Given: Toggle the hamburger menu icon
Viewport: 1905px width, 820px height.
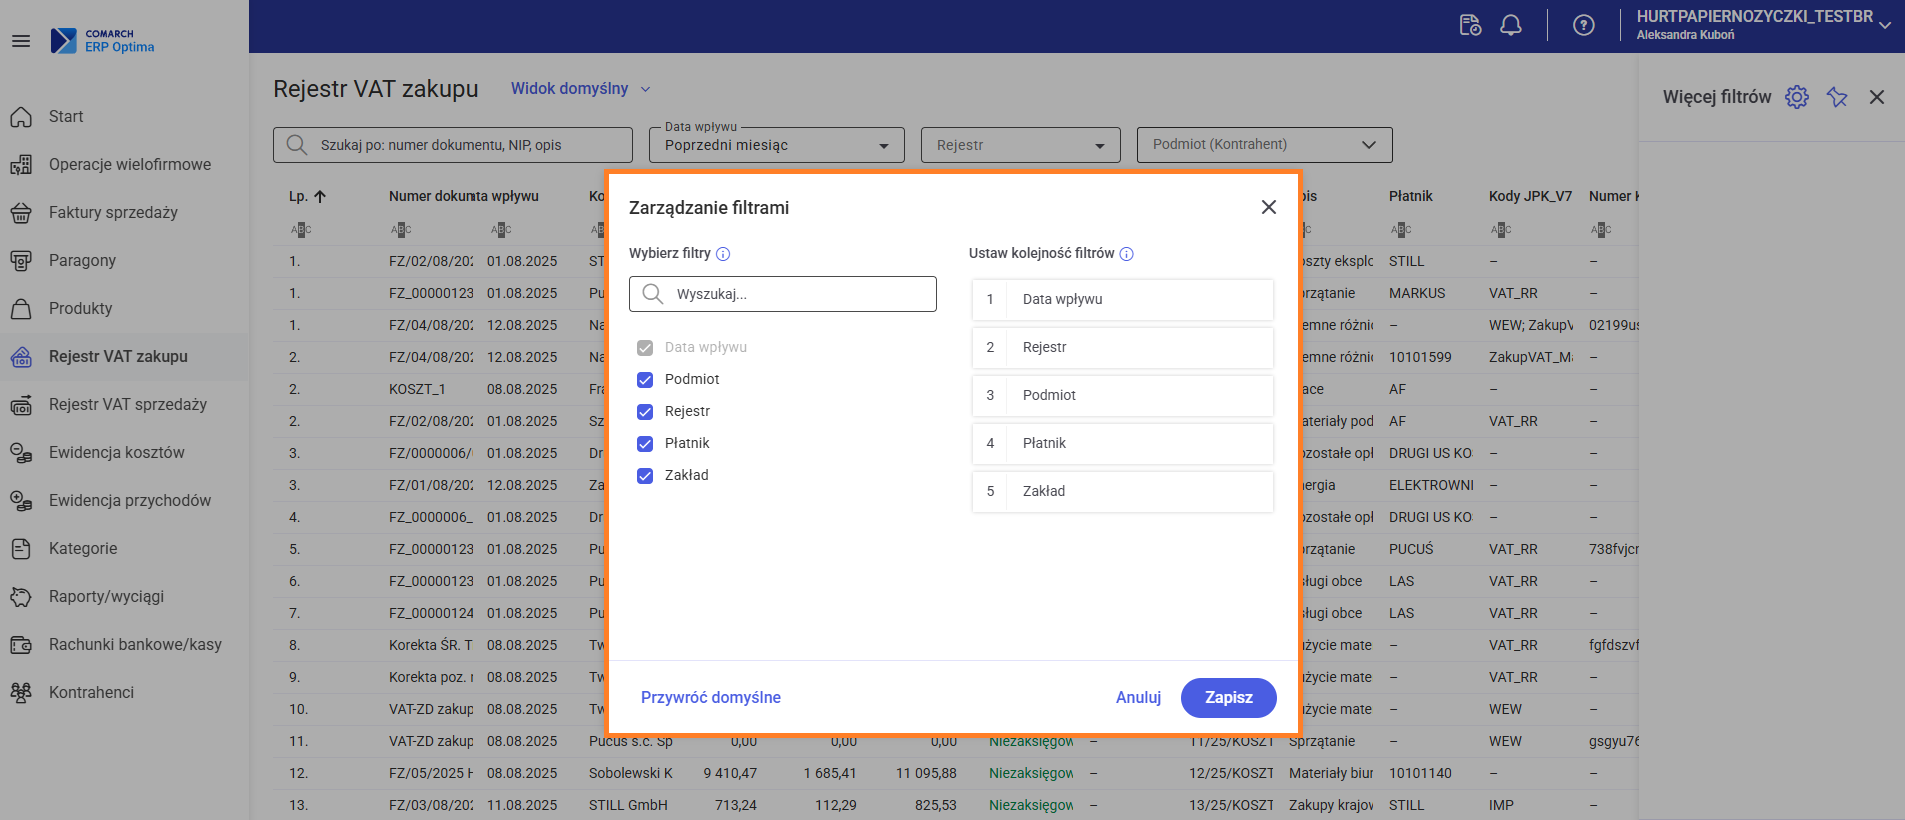Looking at the screenshot, I should [x=21, y=41].
